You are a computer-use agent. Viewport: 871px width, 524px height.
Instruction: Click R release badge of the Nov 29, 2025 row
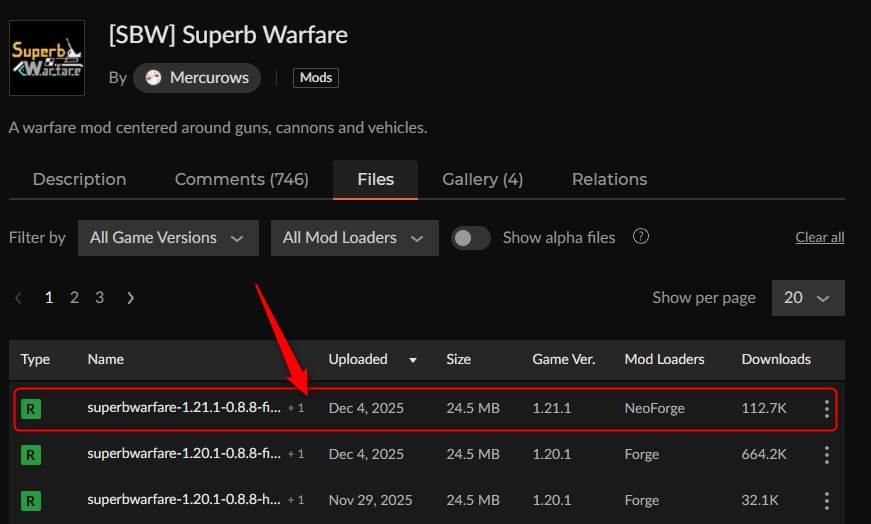coord(31,501)
